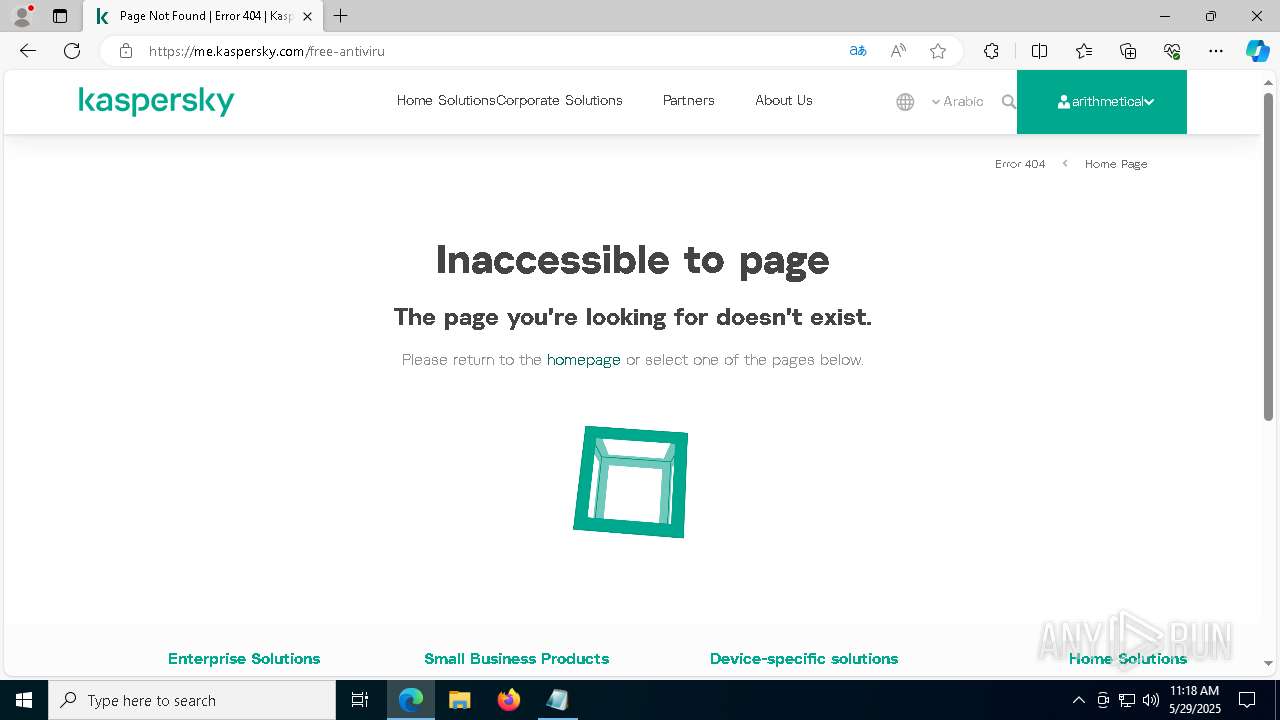This screenshot has height=720, width=1280.
Task: Open the Home Solutions footer link
Action: pyautogui.click(x=1128, y=658)
